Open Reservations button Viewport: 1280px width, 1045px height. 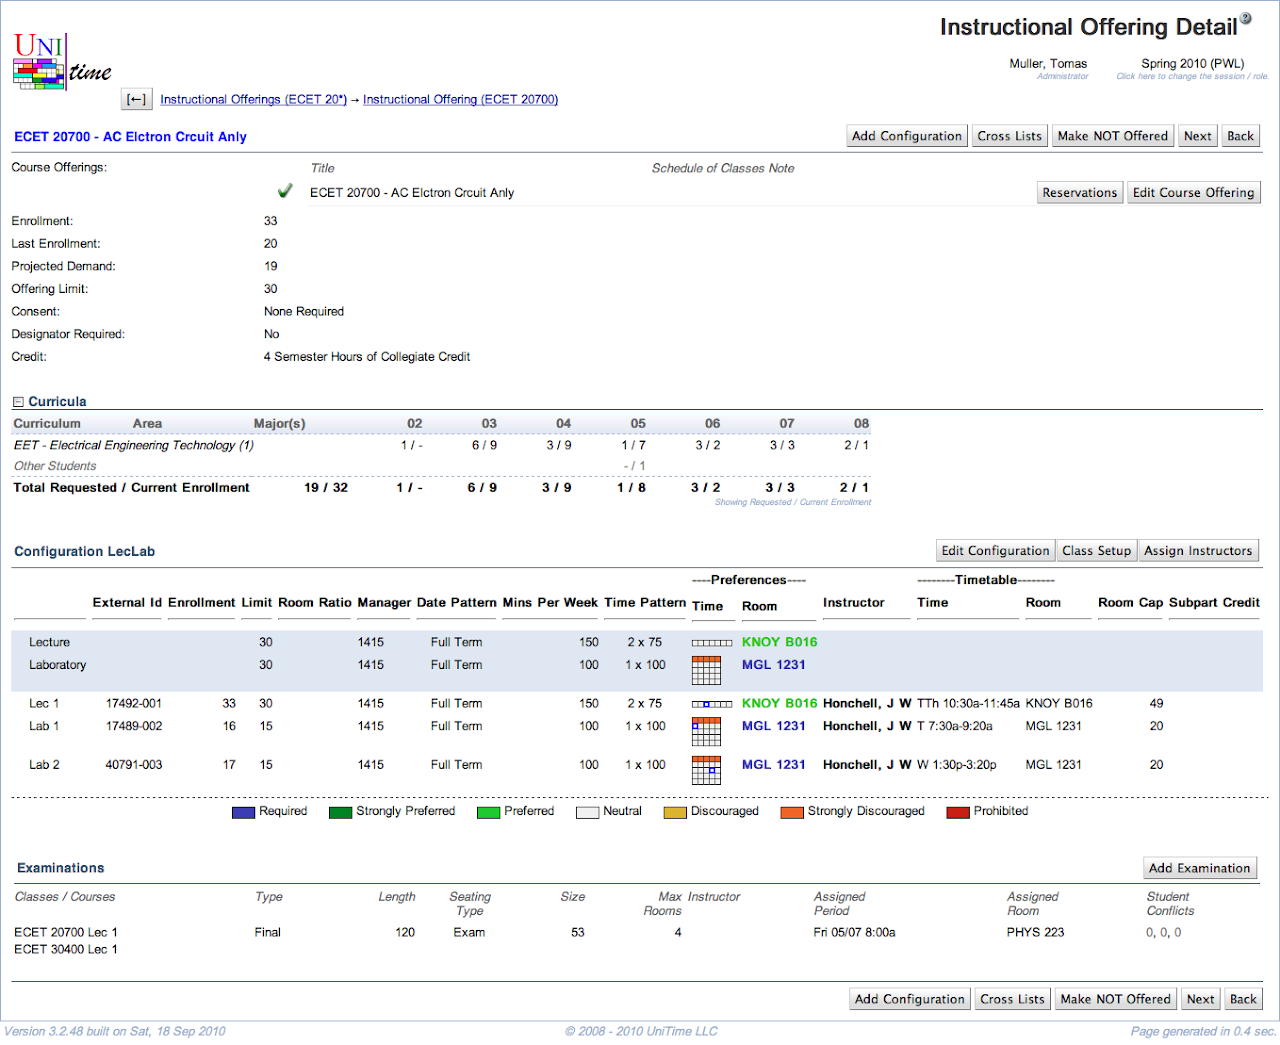click(1079, 193)
